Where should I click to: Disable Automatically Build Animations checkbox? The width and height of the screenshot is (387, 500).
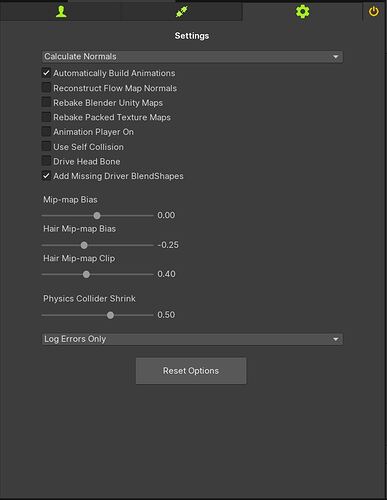click(46, 73)
